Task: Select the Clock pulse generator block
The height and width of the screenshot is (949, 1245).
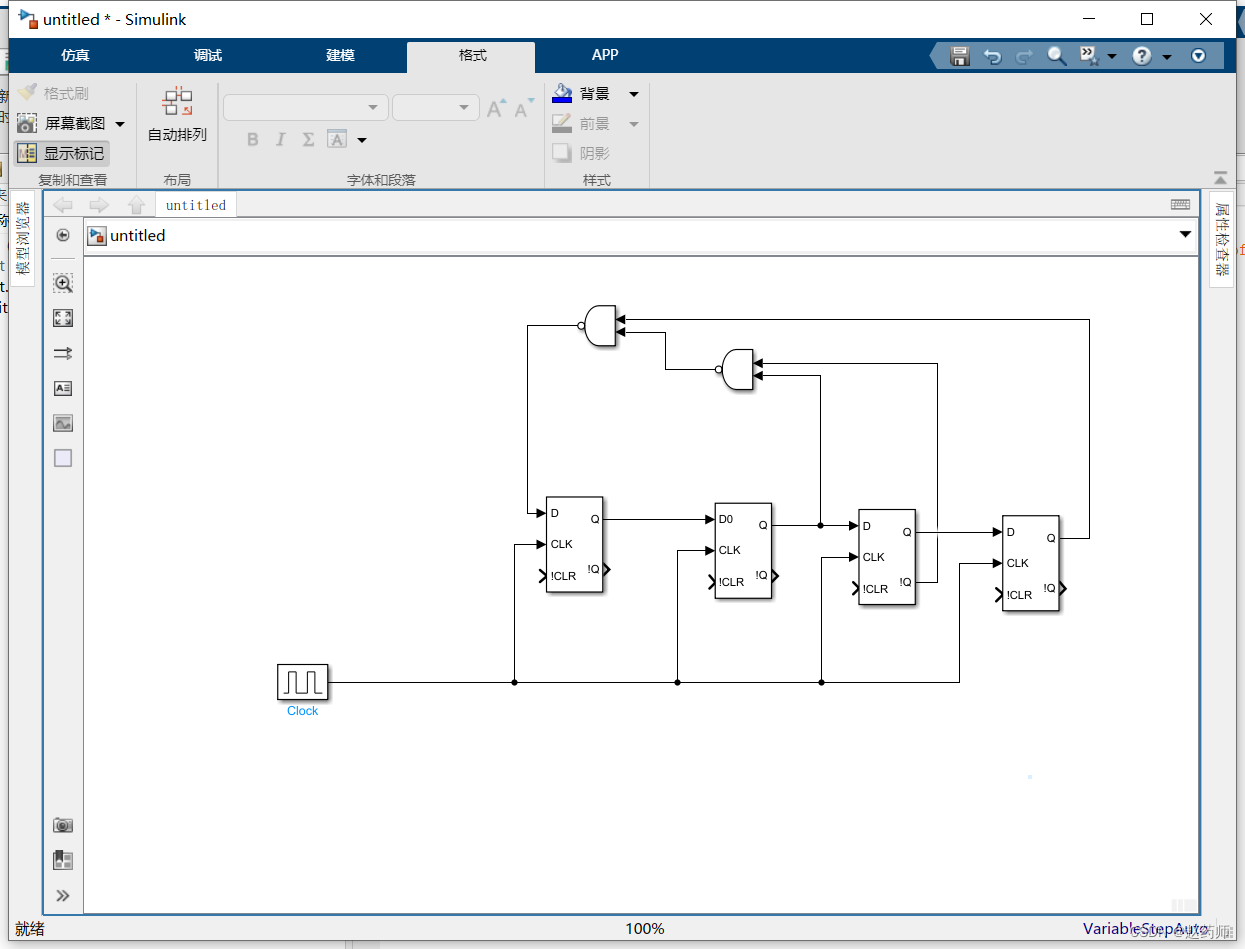Action: tap(302, 682)
